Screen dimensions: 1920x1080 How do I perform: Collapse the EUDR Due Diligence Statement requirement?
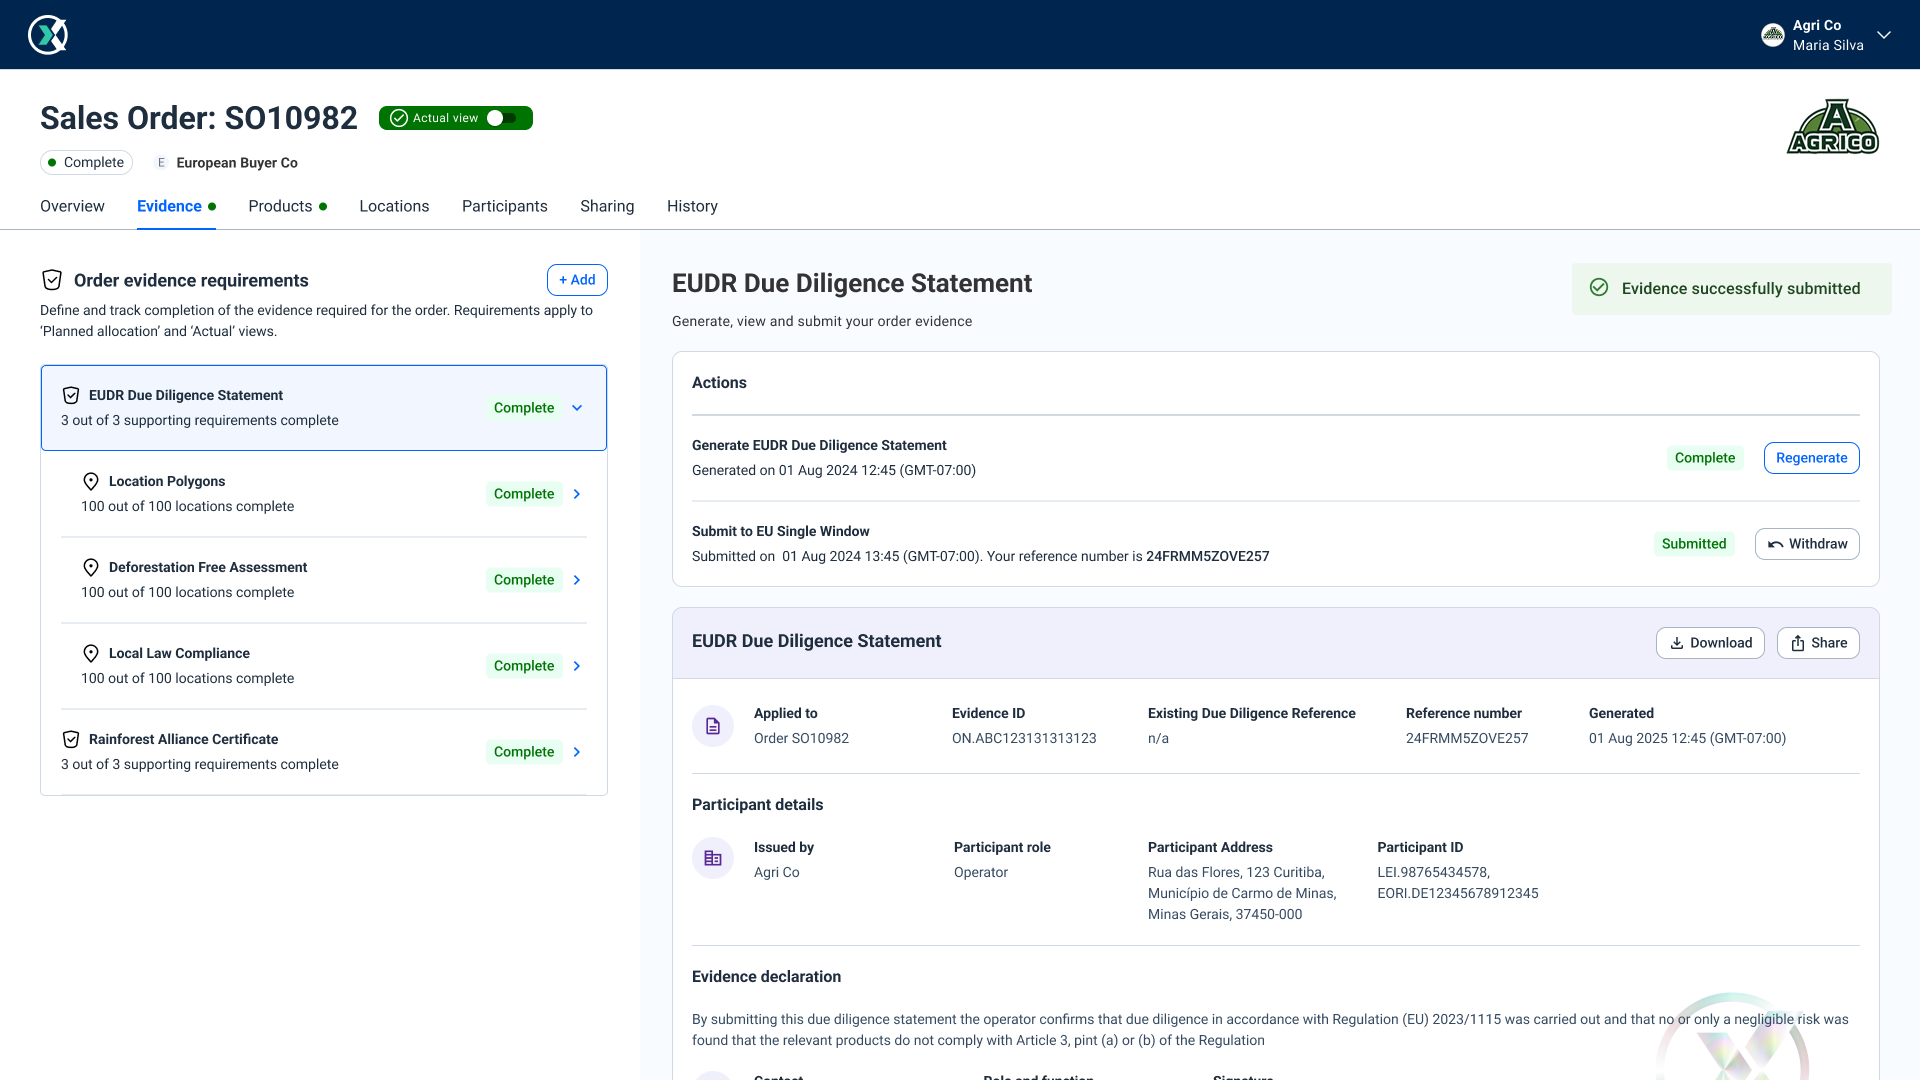tap(577, 408)
